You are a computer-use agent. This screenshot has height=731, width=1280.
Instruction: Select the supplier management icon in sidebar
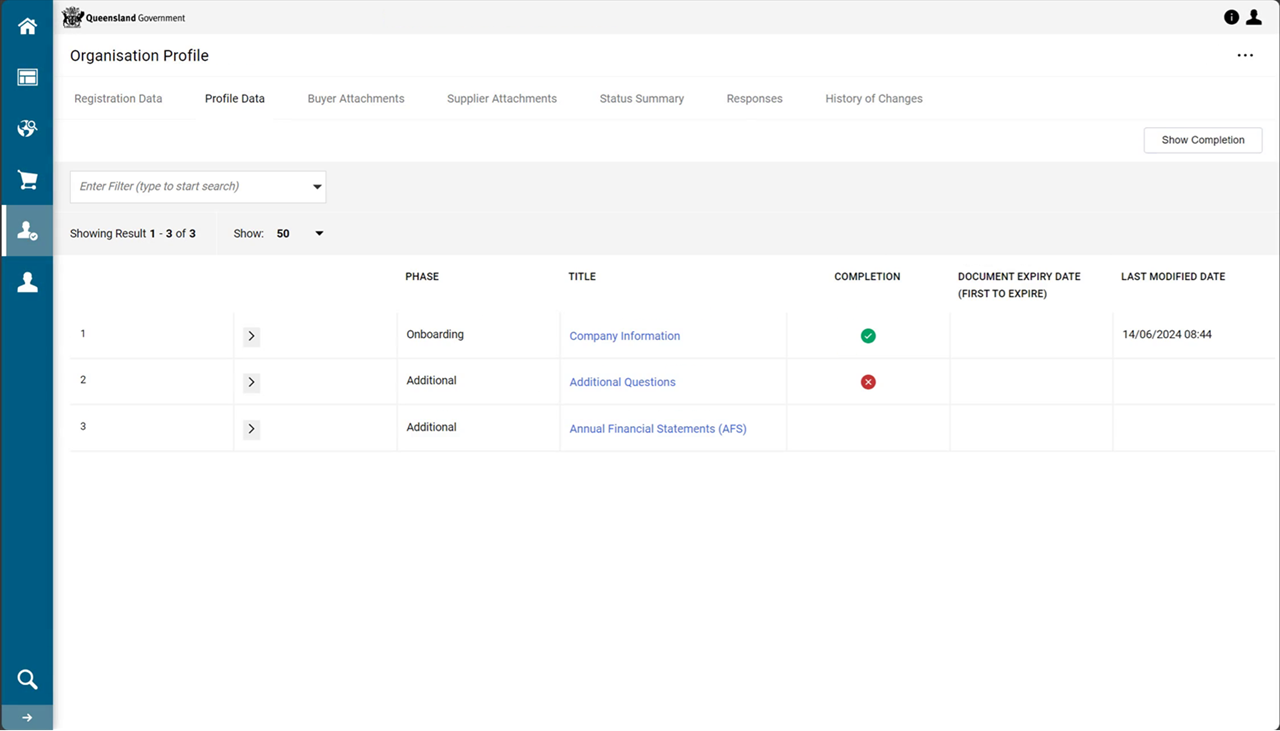[26, 230]
